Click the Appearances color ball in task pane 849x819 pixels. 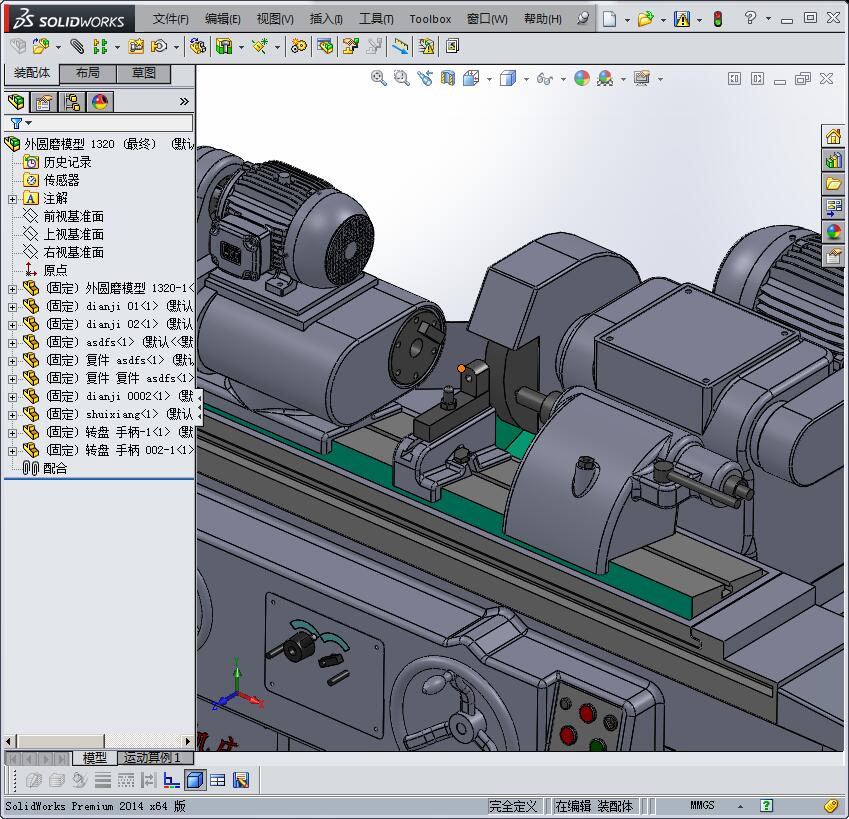833,232
